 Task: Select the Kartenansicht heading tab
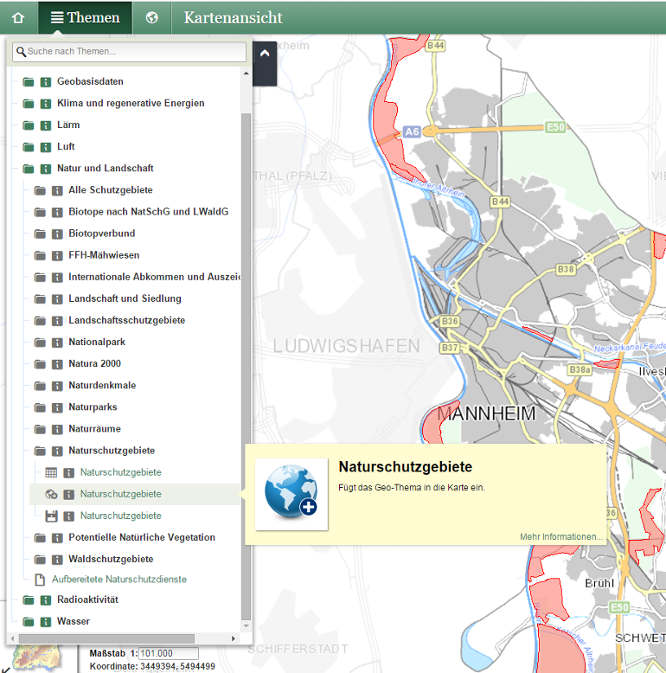click(x=233, y=18)
